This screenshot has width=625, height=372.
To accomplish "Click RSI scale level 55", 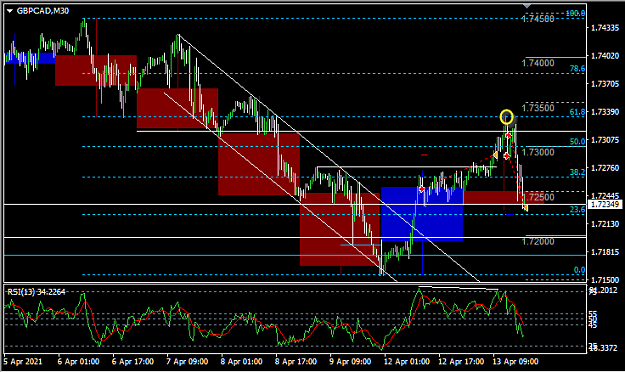I will click(x=593, y=314).
